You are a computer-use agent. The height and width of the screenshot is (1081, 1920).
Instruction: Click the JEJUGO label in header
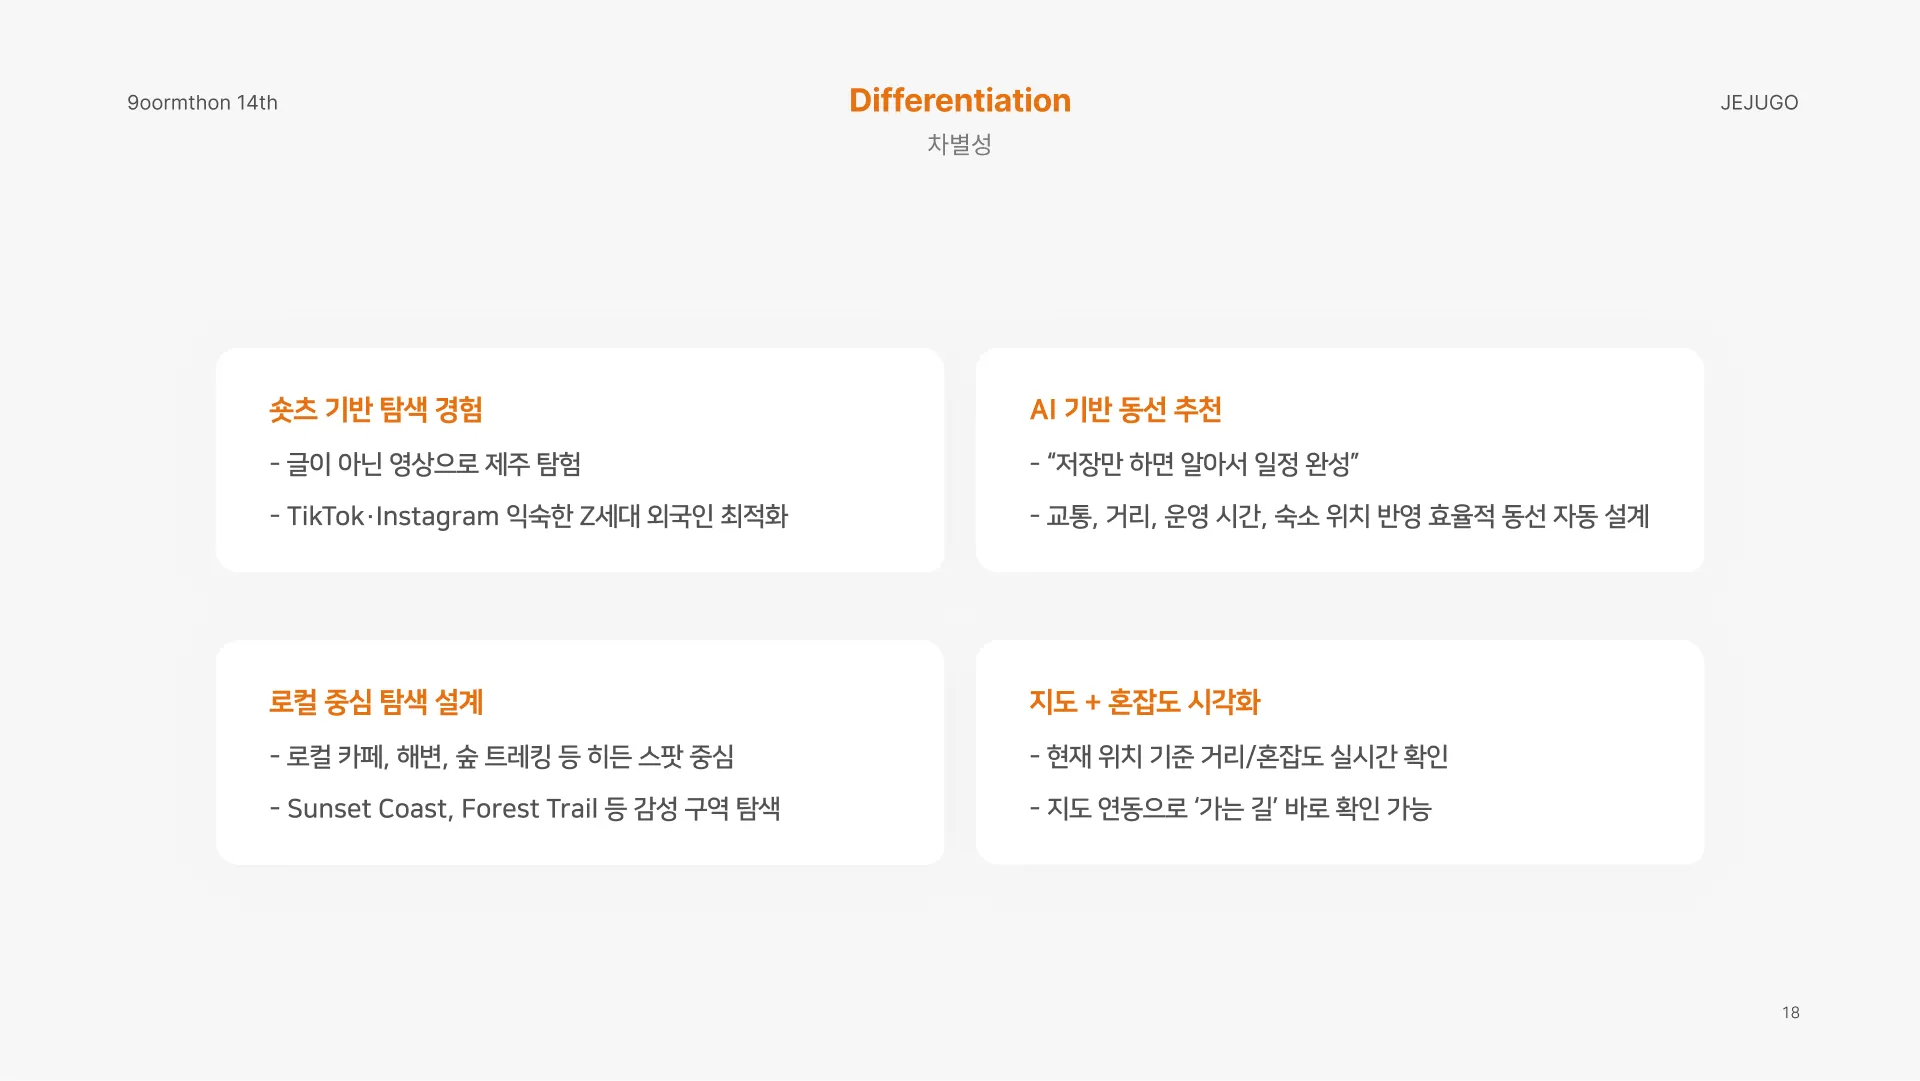(1758, 103)
